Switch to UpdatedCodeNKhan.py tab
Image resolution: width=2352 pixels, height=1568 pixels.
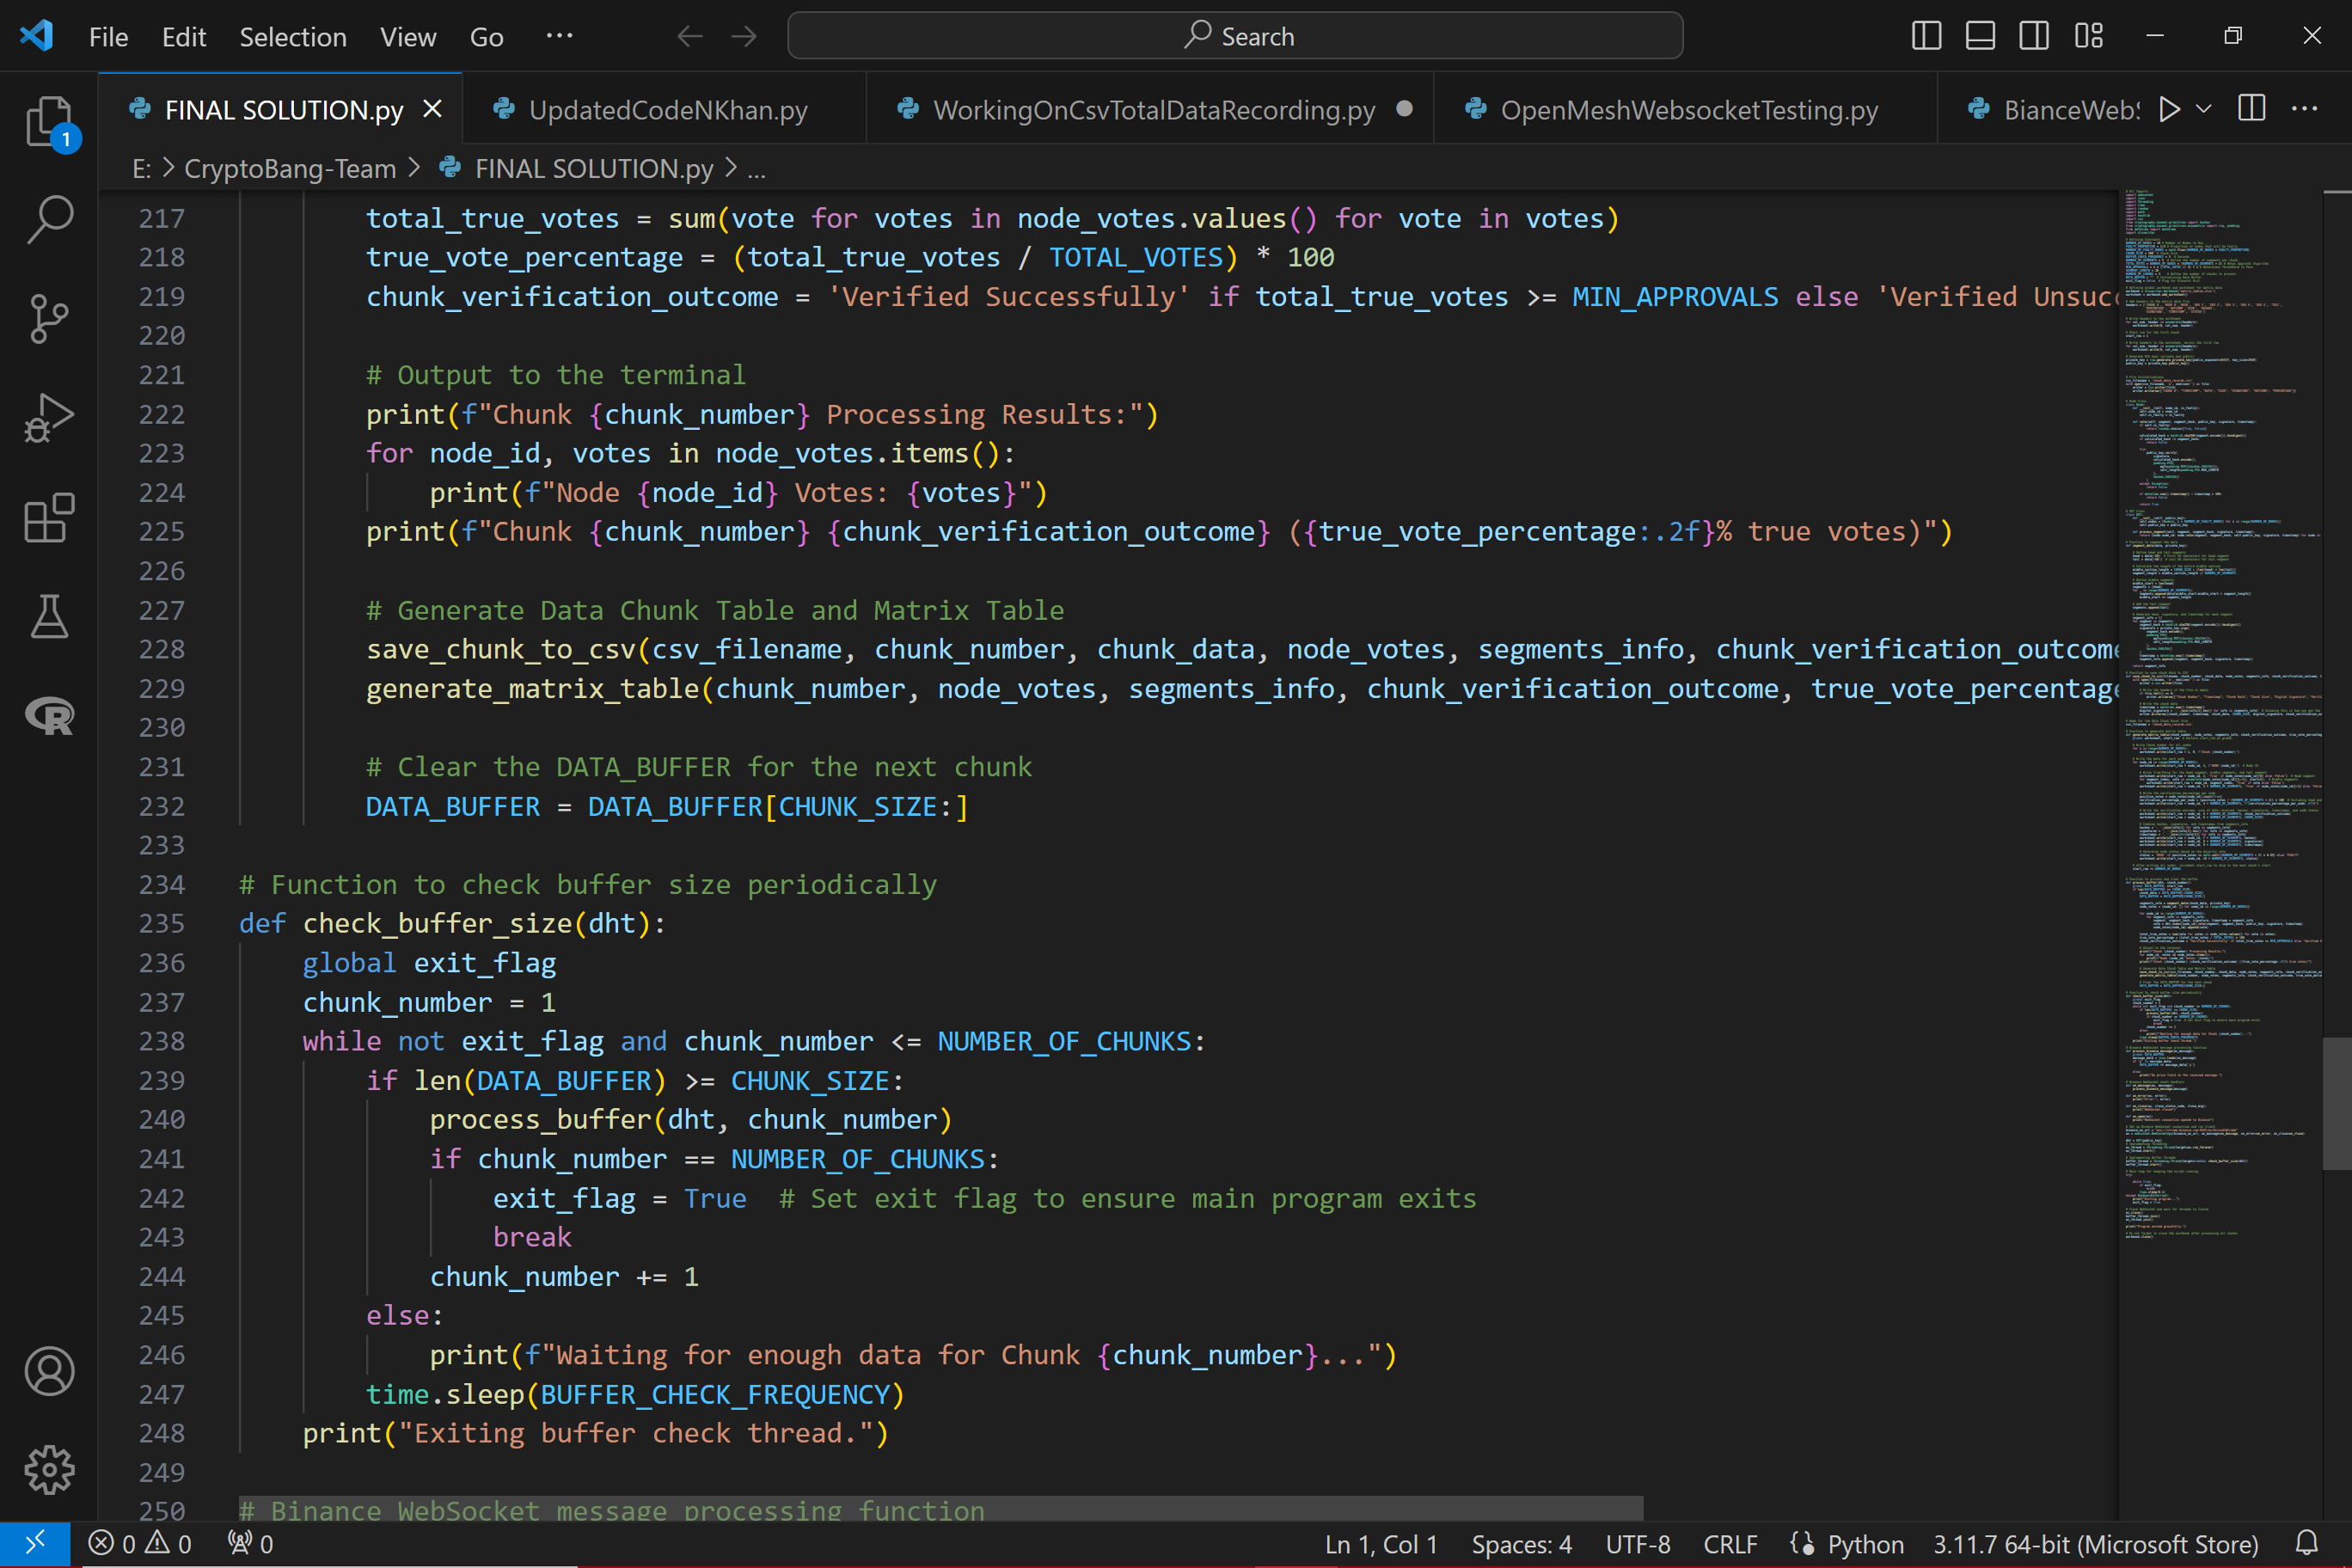(667, 110)
